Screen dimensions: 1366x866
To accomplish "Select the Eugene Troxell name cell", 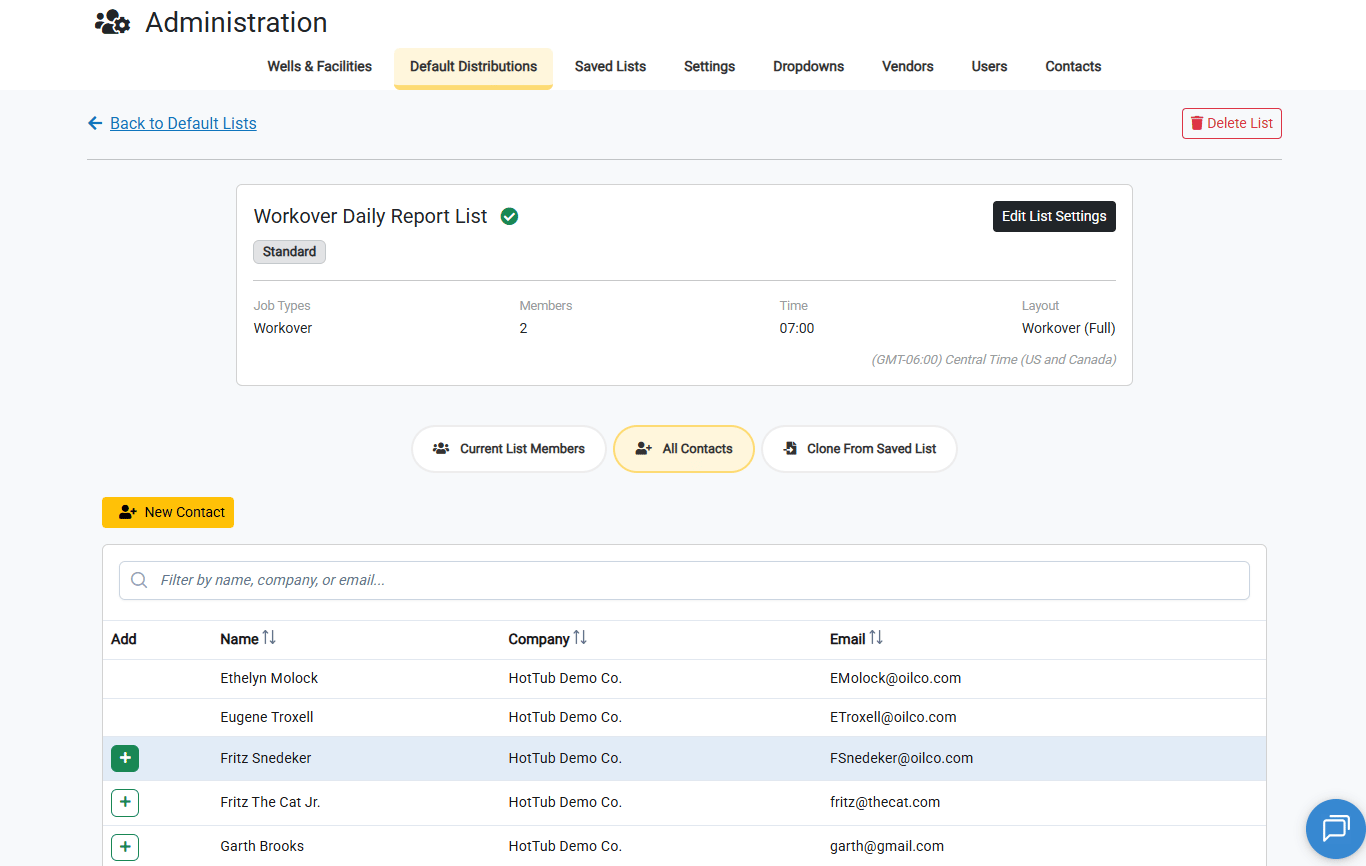I will tap(267, 717).
